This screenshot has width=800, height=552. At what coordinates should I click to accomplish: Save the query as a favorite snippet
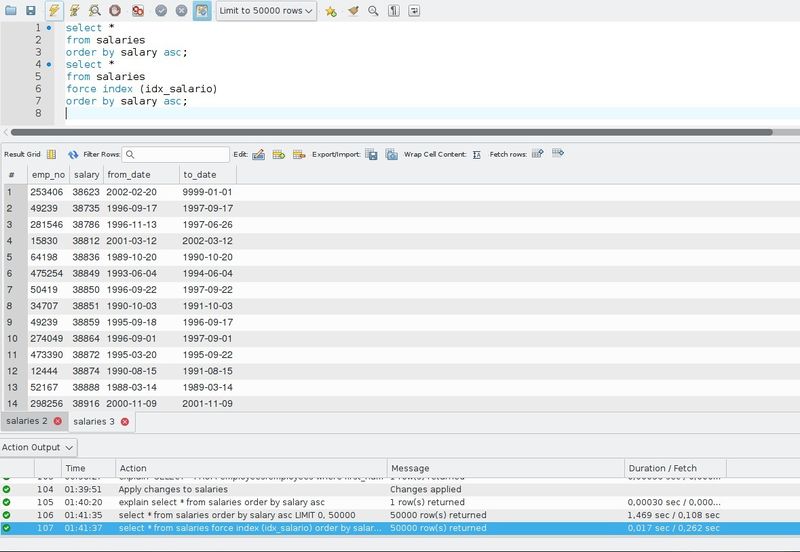pyautogui.click(x=331, y=11)
